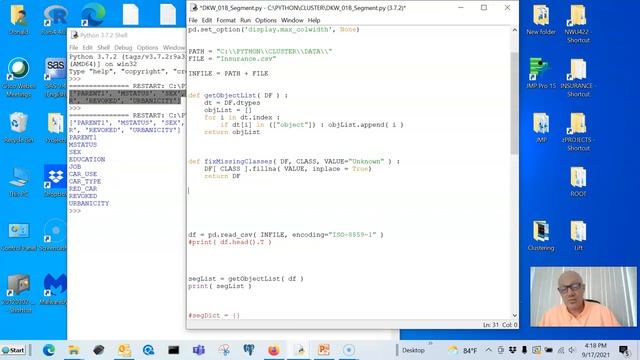This screenshot has height=360, width=640.
Task: Click the Python file icon in editor title bar
Action: point(194,7)
